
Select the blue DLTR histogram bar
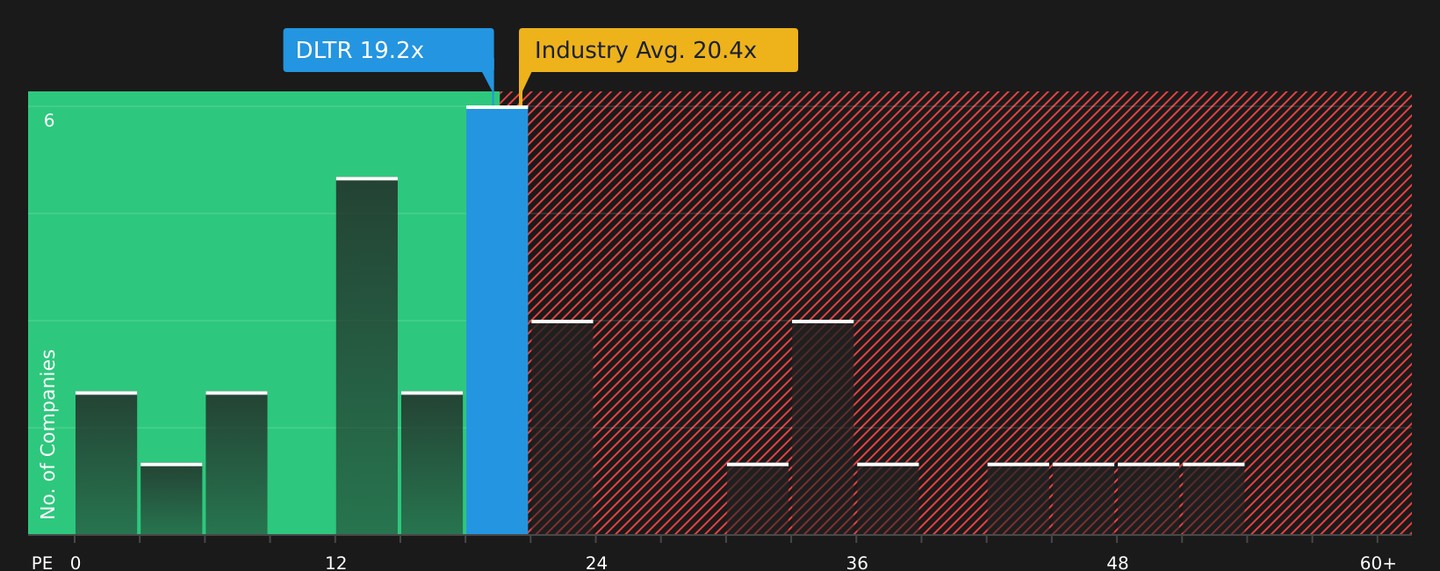497,320
